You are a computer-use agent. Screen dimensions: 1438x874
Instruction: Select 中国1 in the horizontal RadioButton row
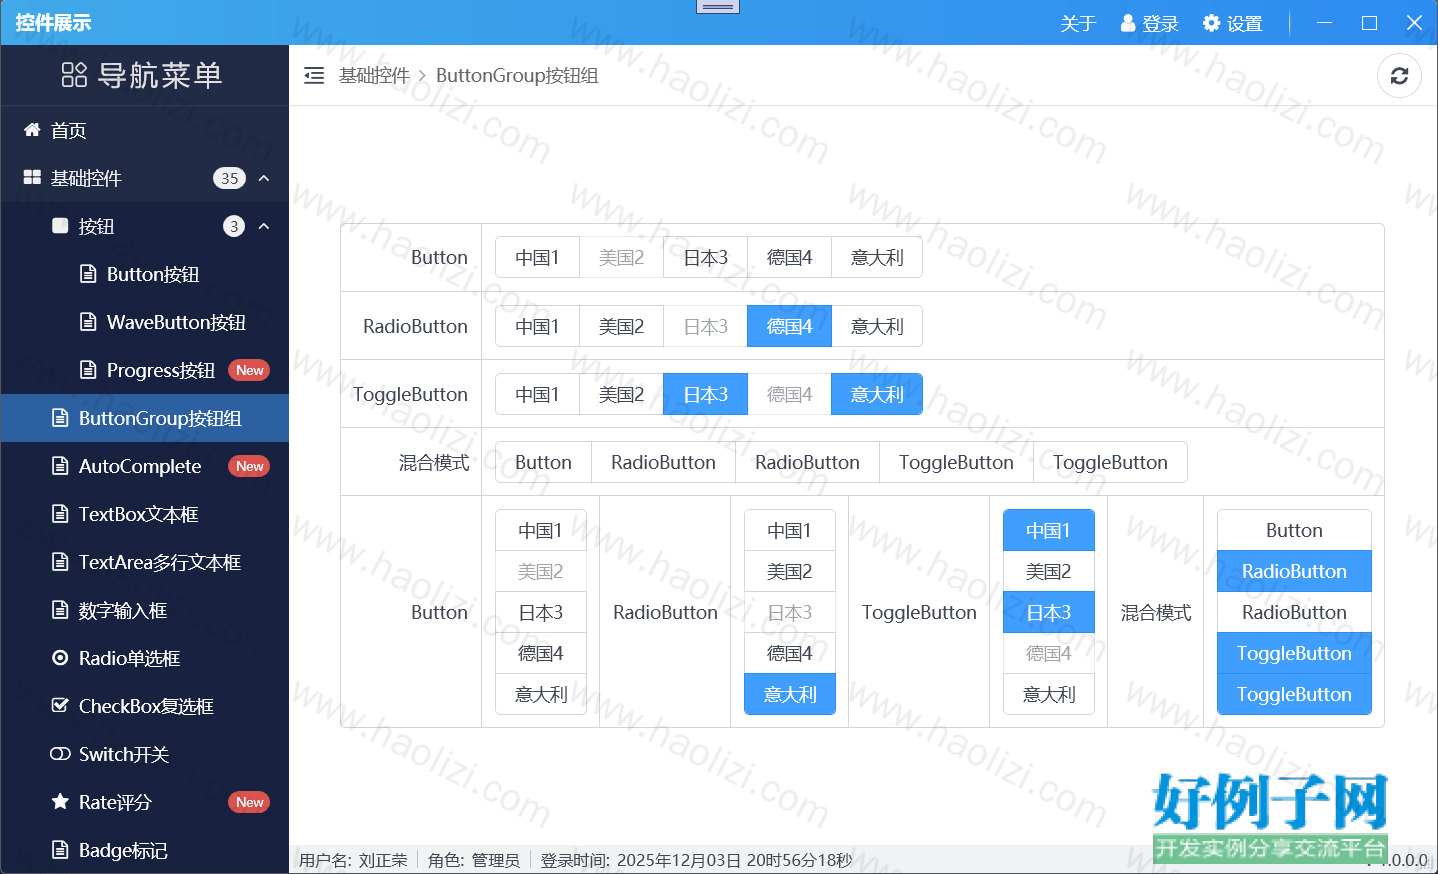[537, 326]
